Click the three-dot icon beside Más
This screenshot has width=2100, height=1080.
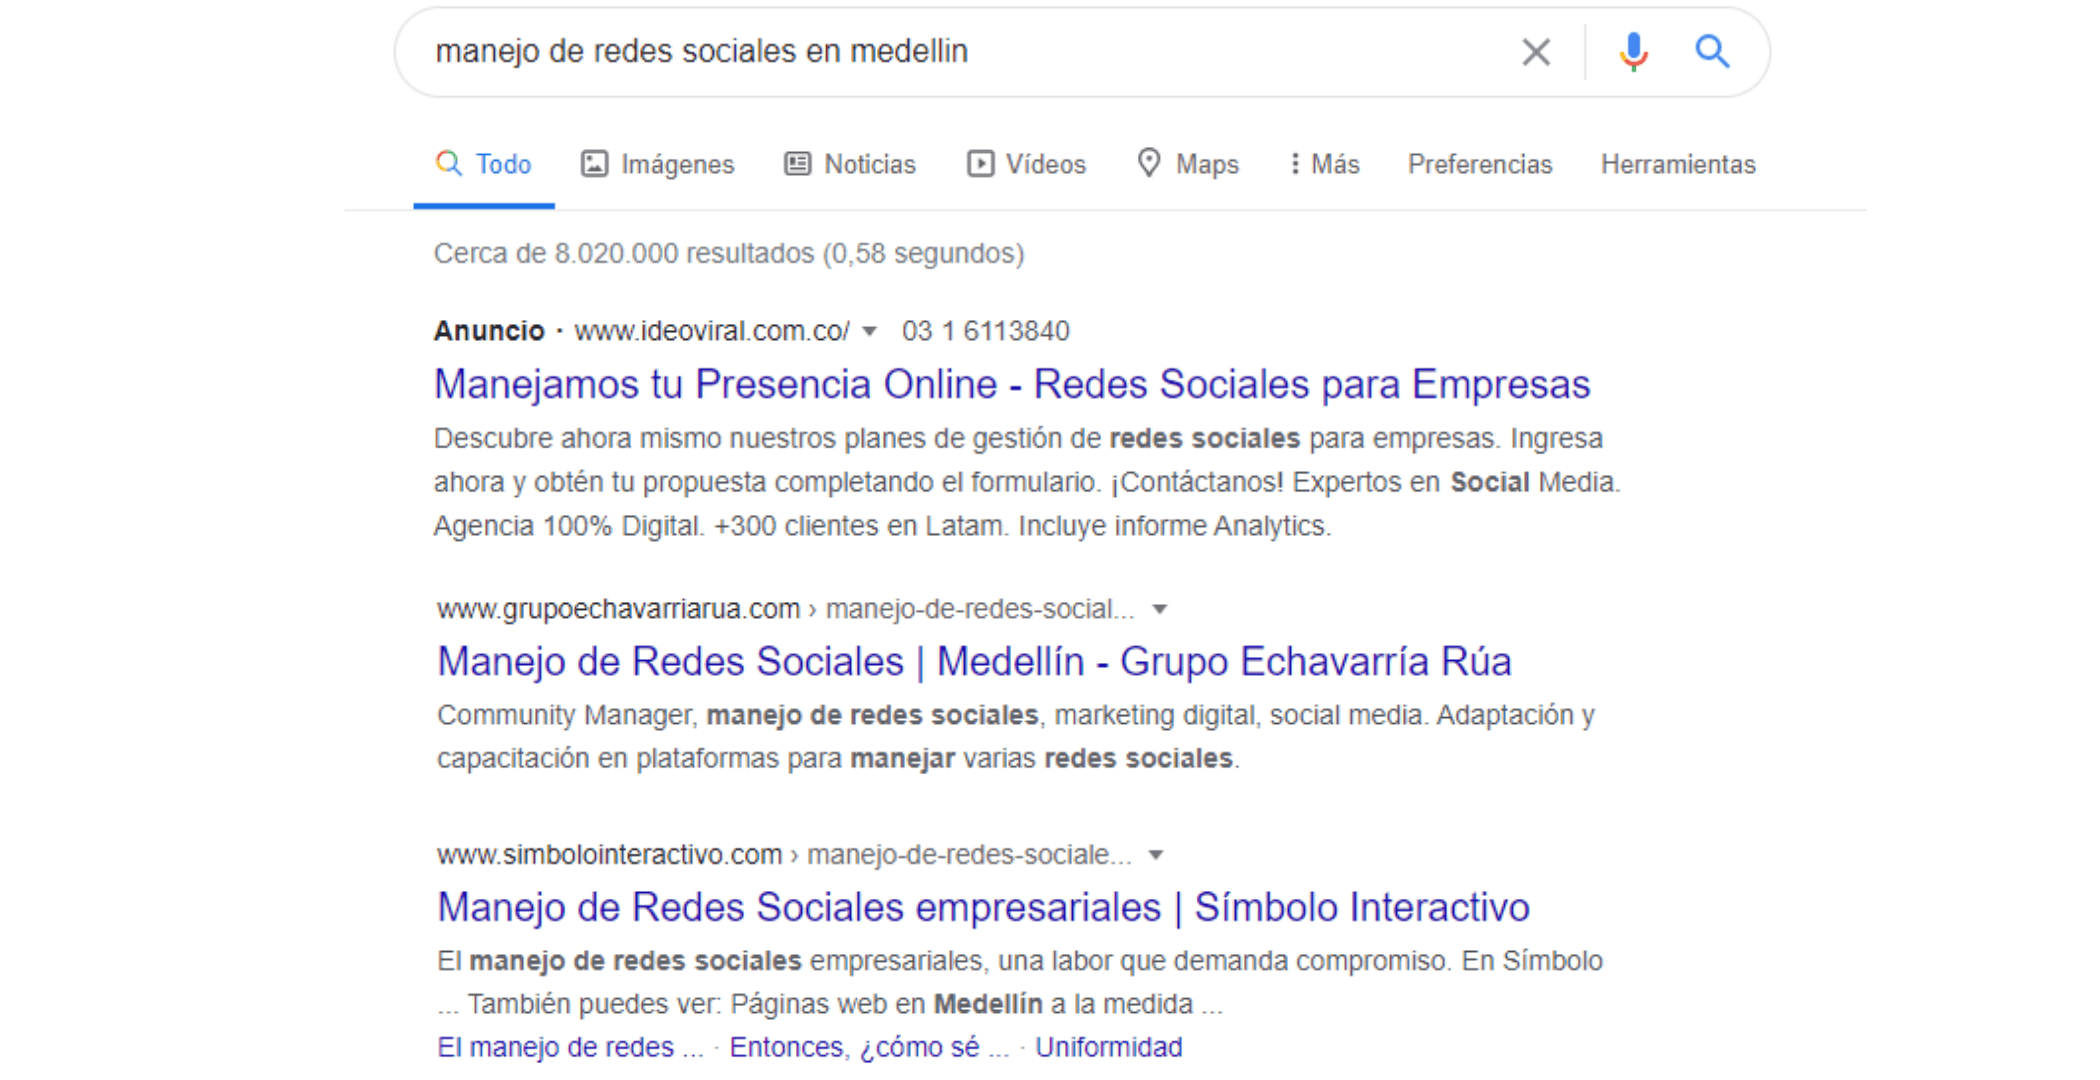coord(1295,164)
